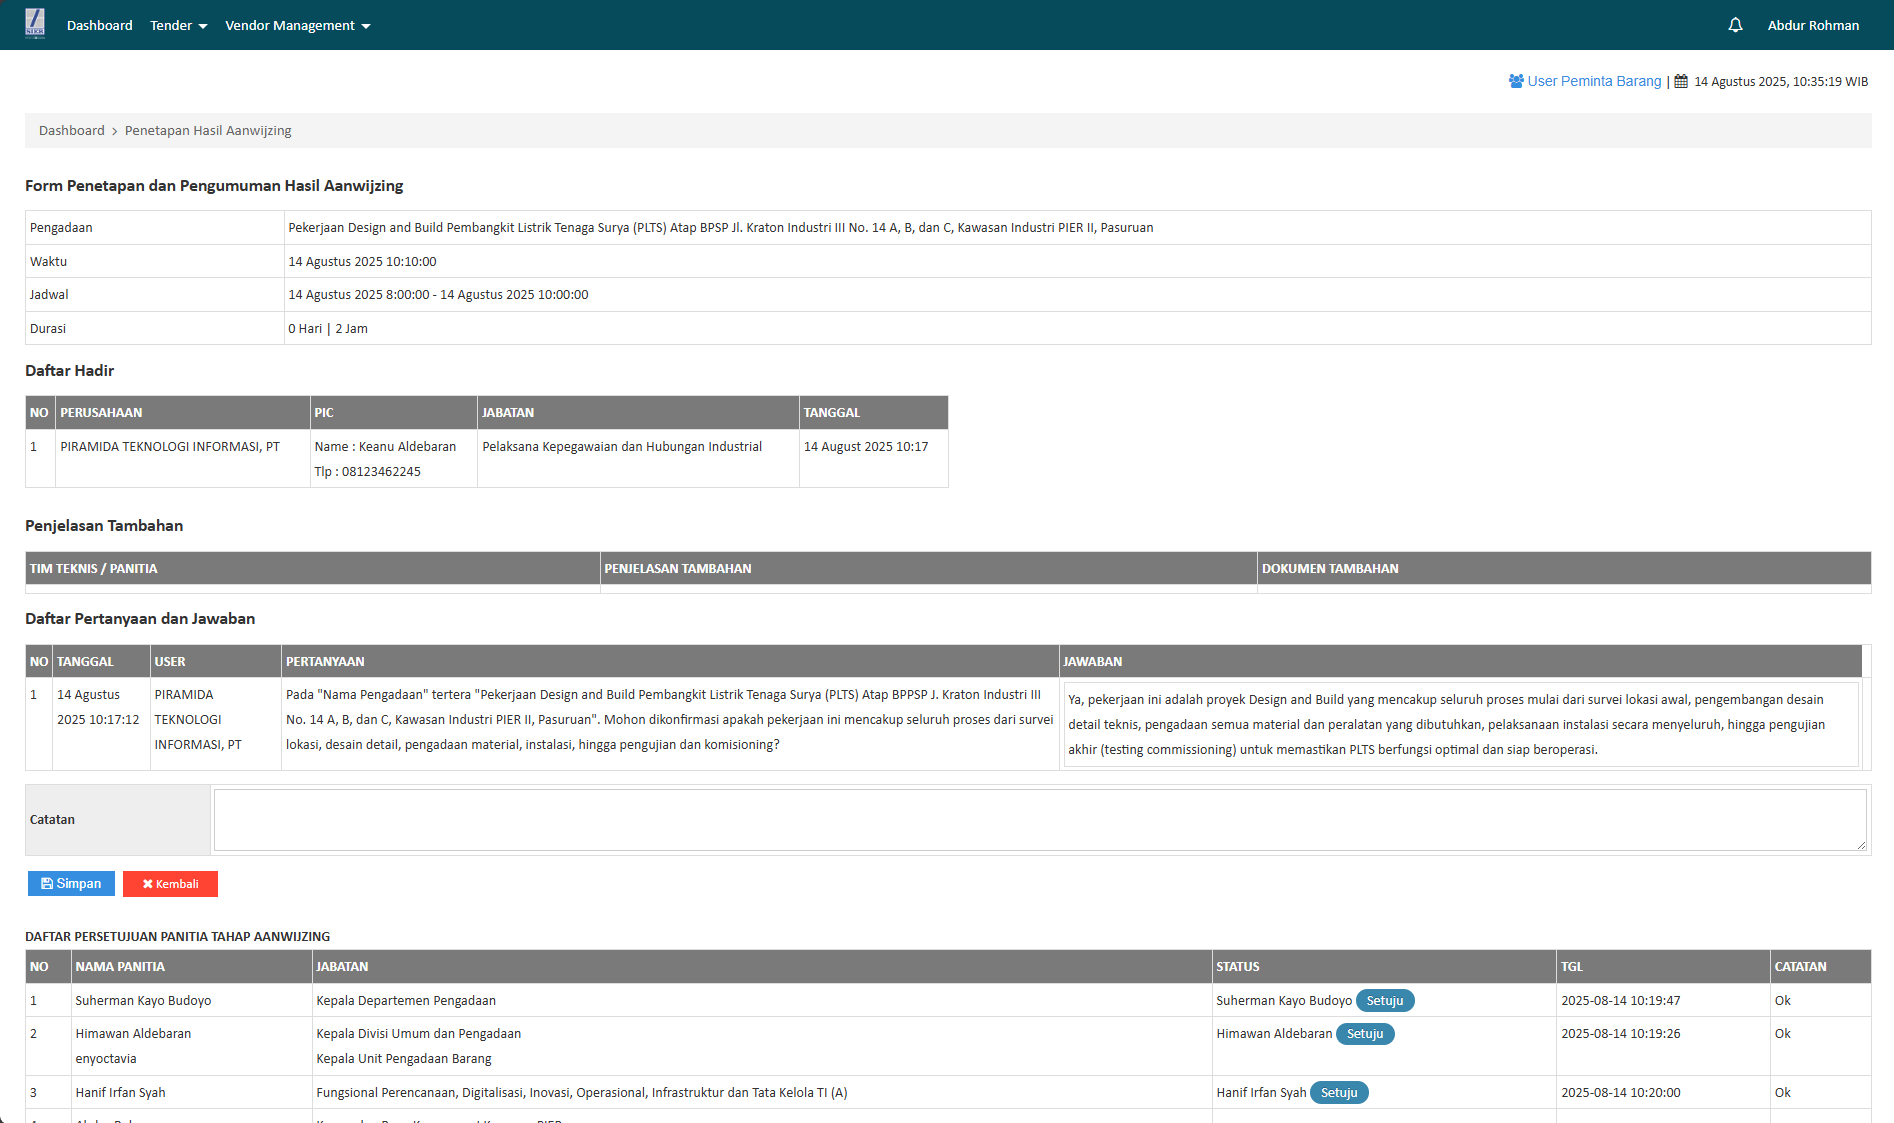Click the Durasi value 0 Hari | 2 Jam
The height and width of the screenshot is (1123, 1894).
[328, 329]
